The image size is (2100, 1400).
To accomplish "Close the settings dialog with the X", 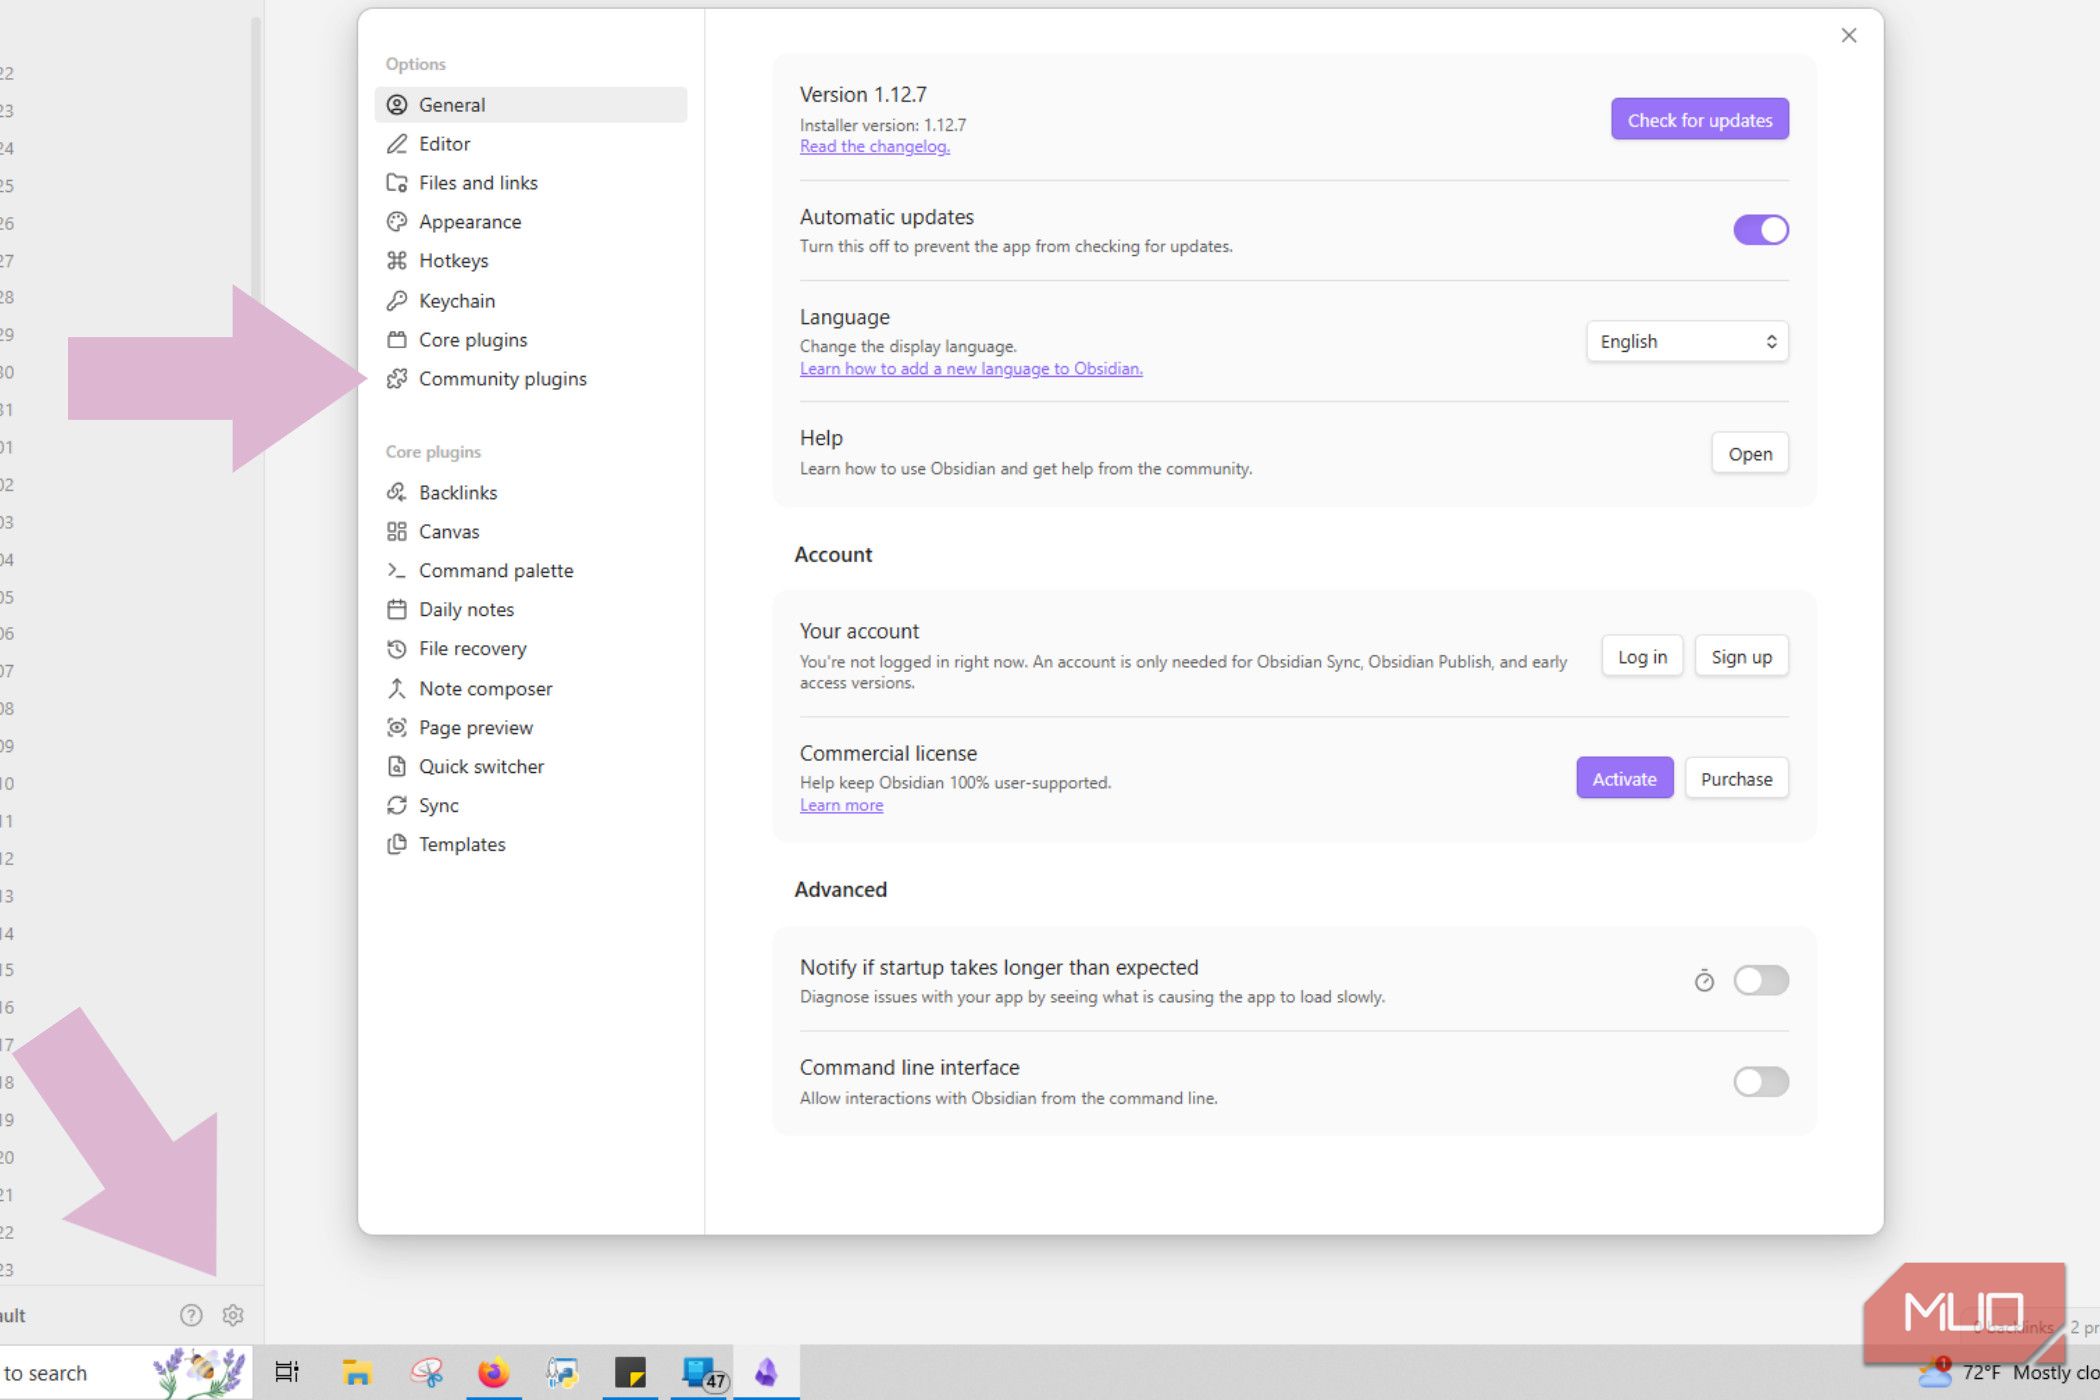I will click(1849, 36).
